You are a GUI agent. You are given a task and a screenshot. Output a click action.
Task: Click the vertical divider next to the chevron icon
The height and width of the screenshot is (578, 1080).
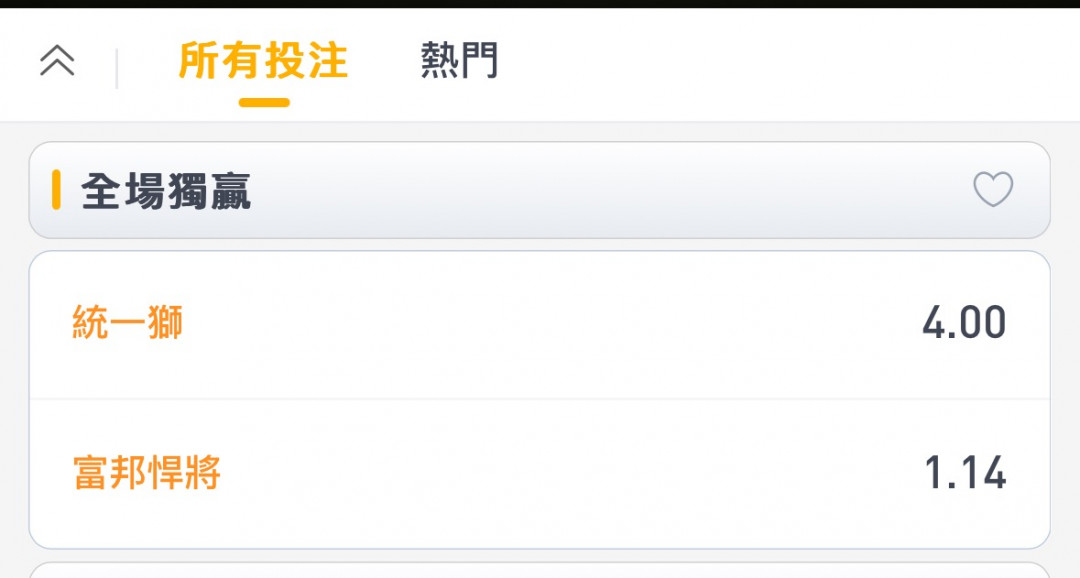coord(116,68)
